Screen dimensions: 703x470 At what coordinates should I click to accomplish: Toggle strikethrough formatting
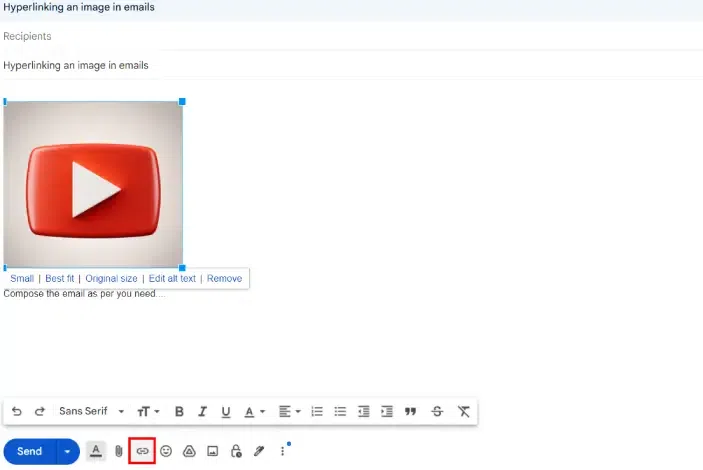[437, 411]
